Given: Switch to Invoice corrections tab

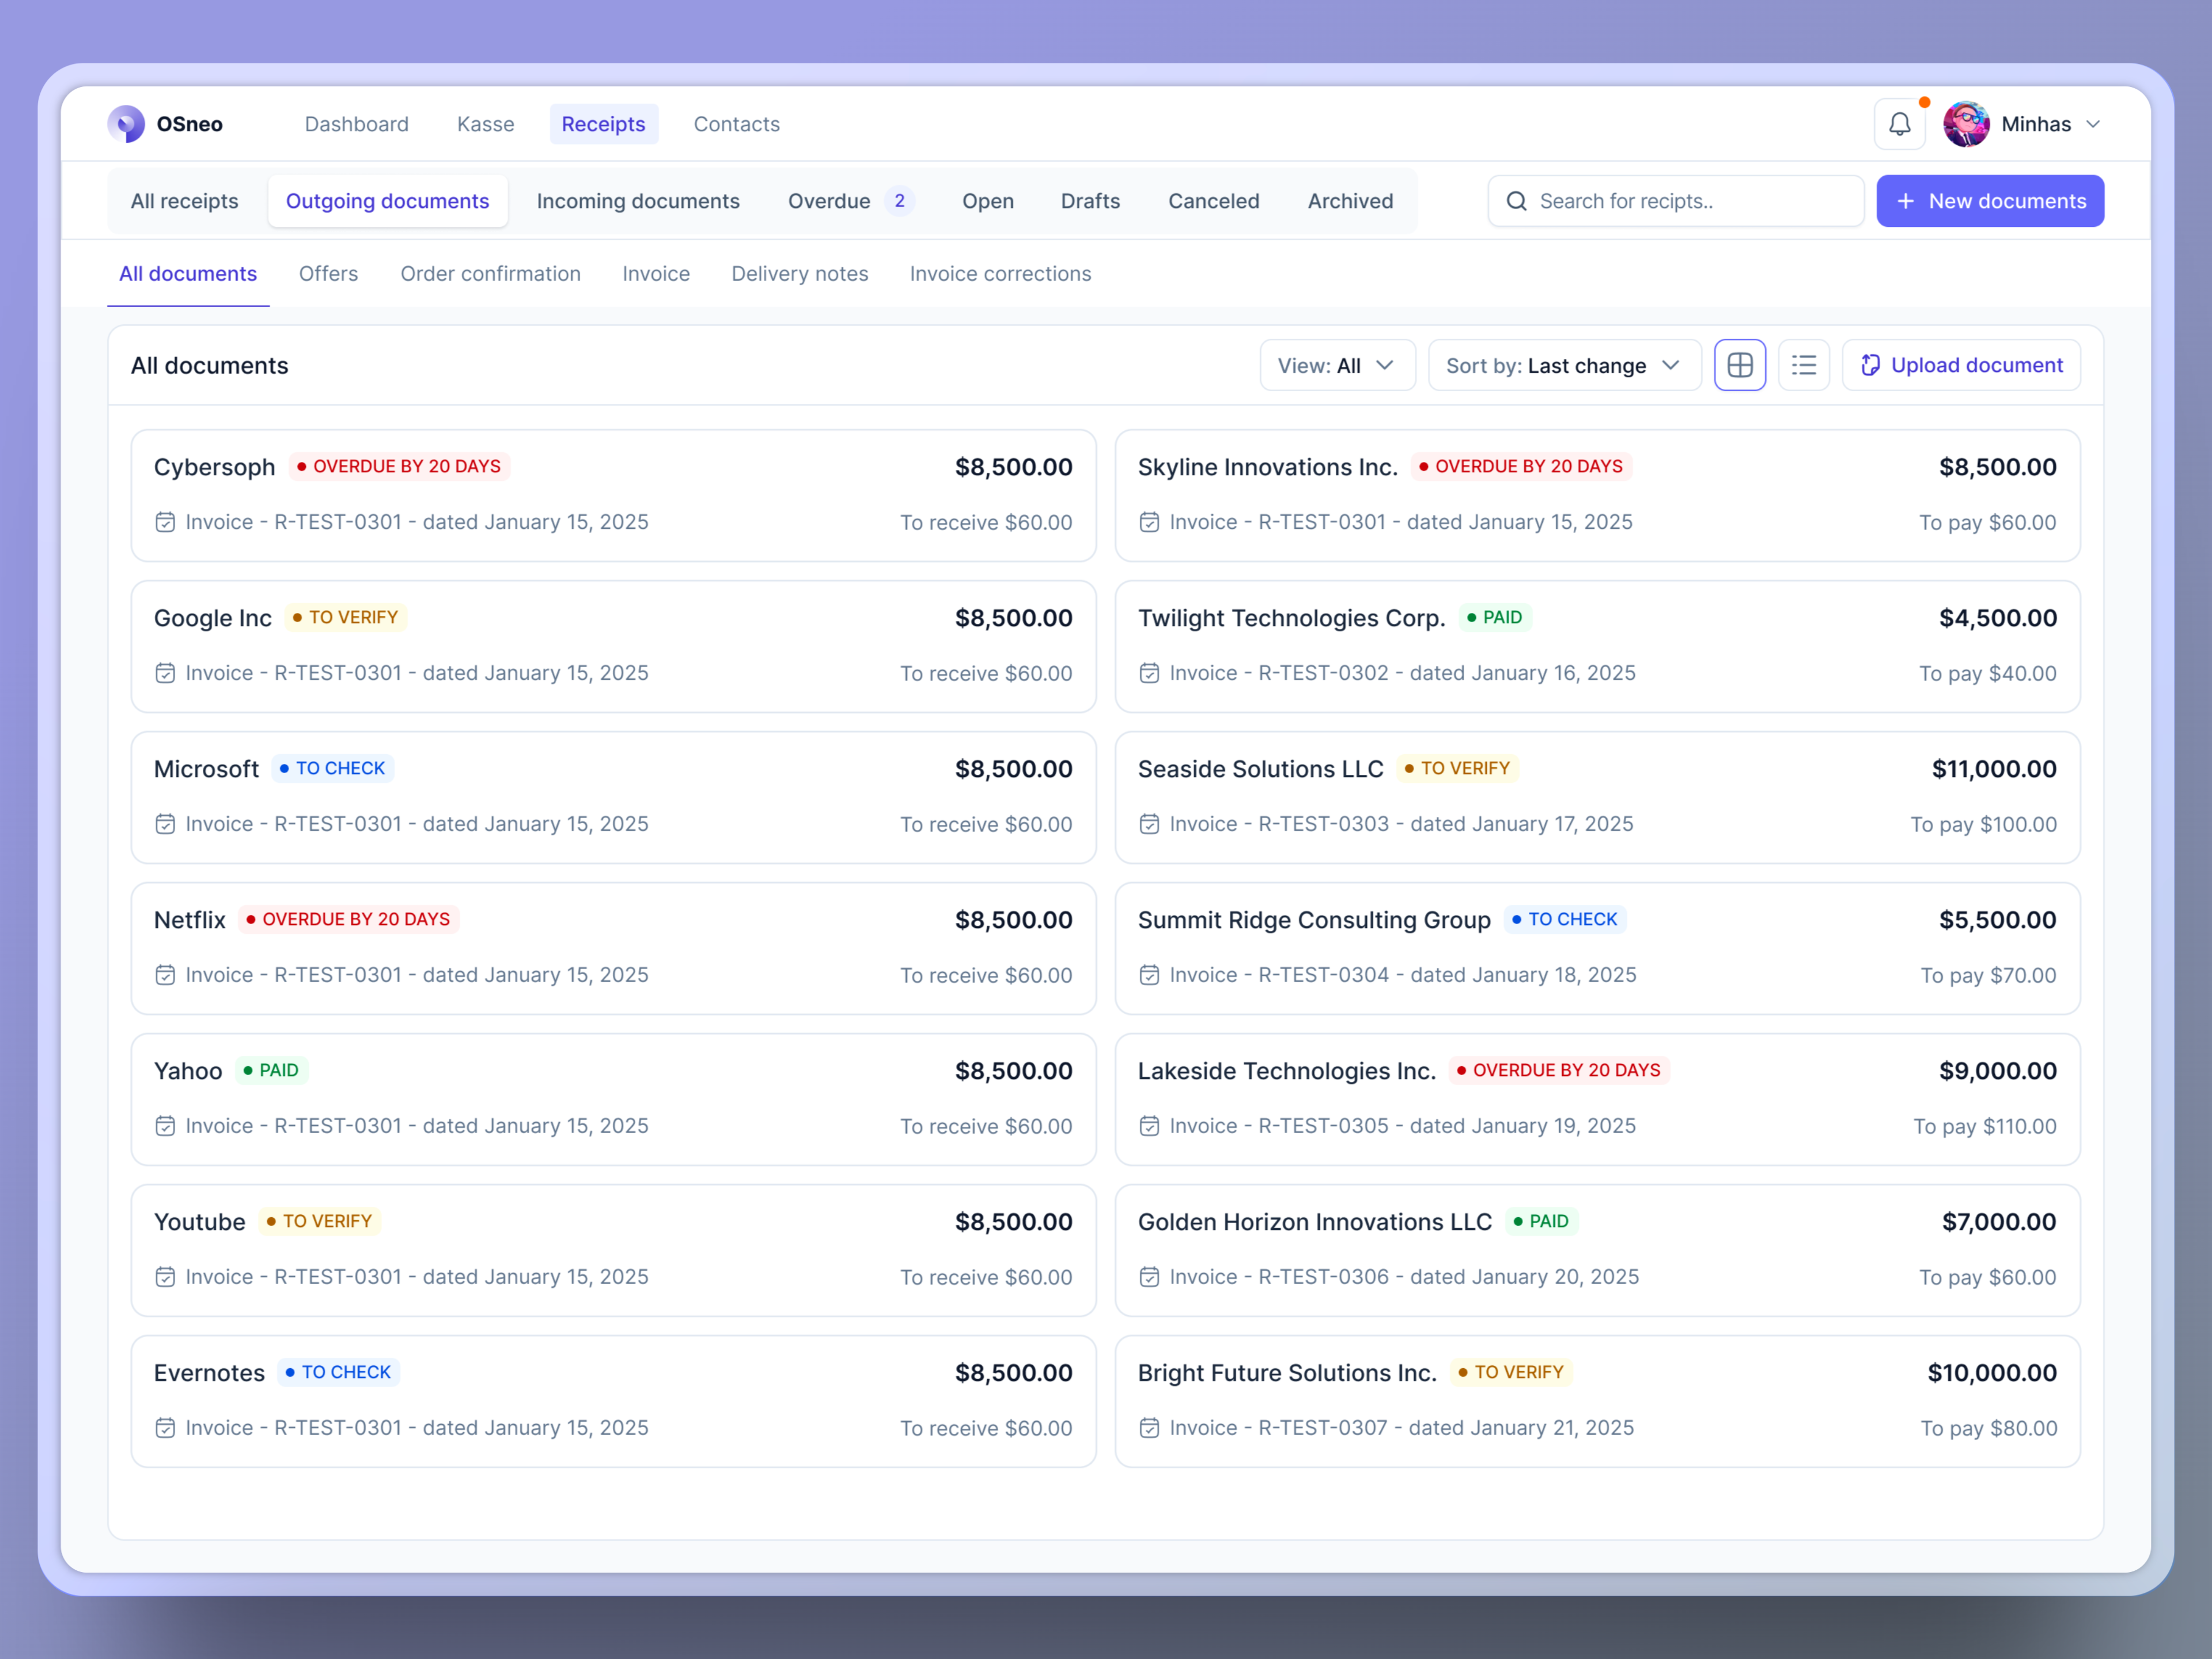Looking at the screenshot, I should 1000,274.
